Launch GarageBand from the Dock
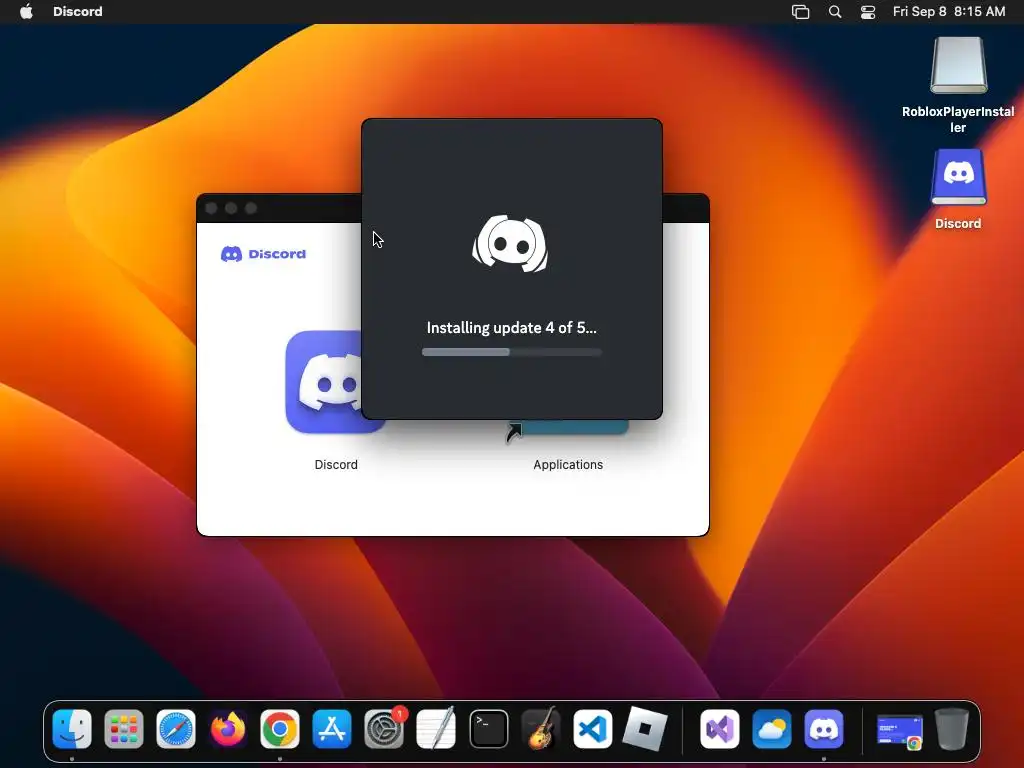The height and width of the screenshot is (768, 1024). tap(541, 729)
